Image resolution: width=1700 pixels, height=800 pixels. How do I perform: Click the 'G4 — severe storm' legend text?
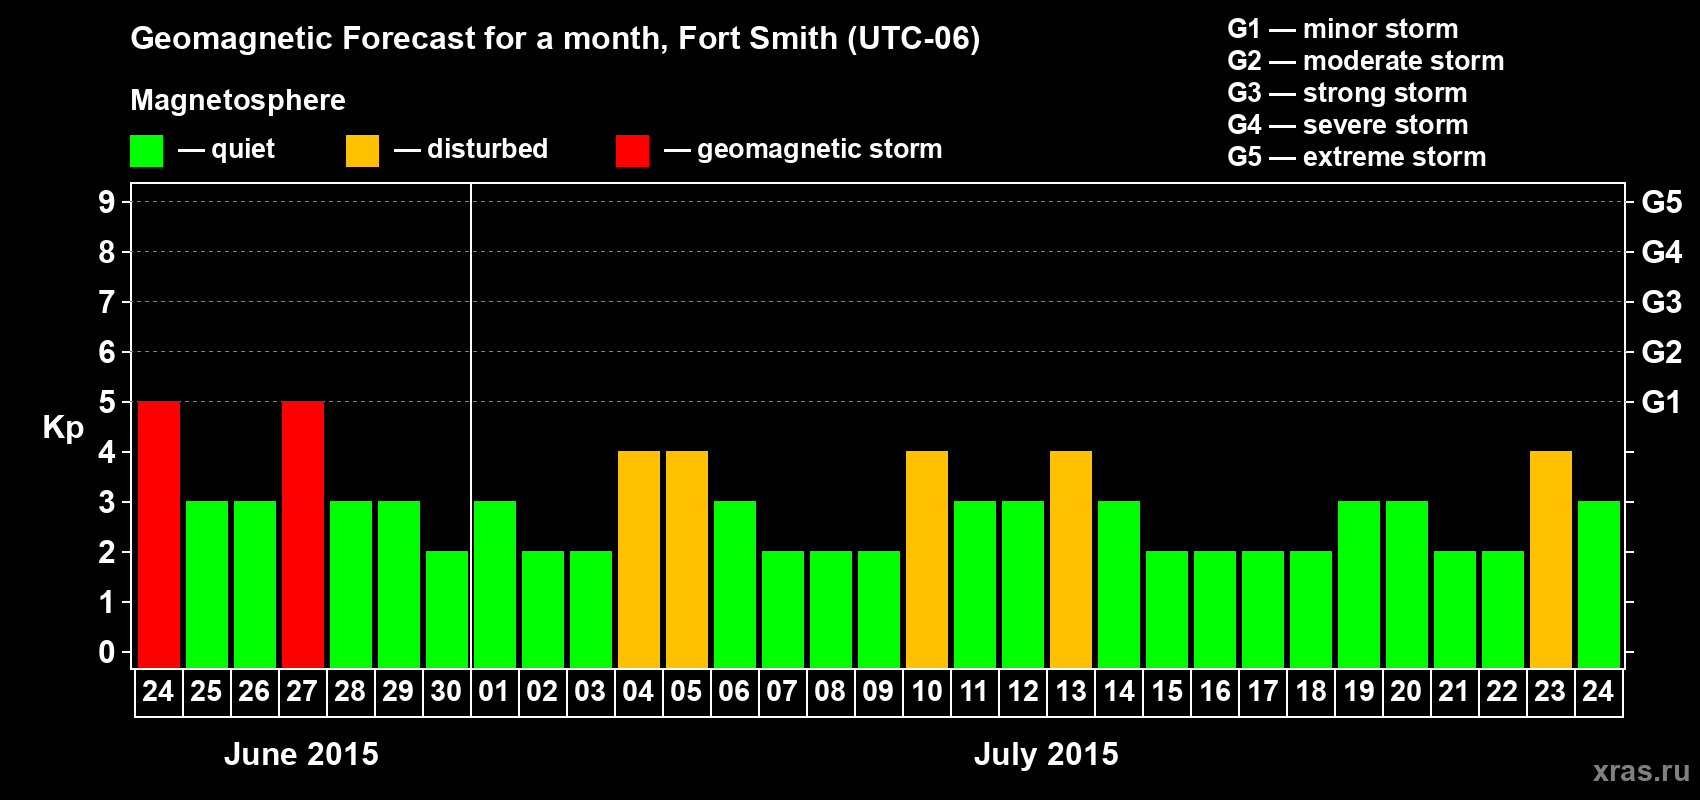click(1348, 125)
